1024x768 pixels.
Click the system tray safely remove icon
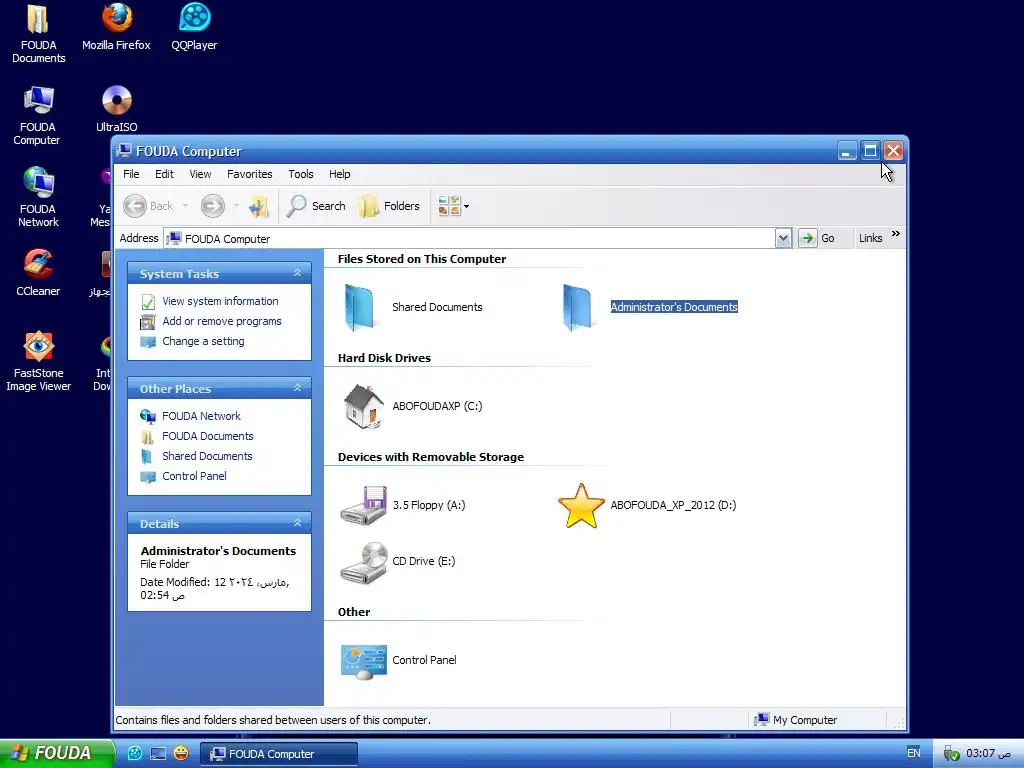click(952, 754)
